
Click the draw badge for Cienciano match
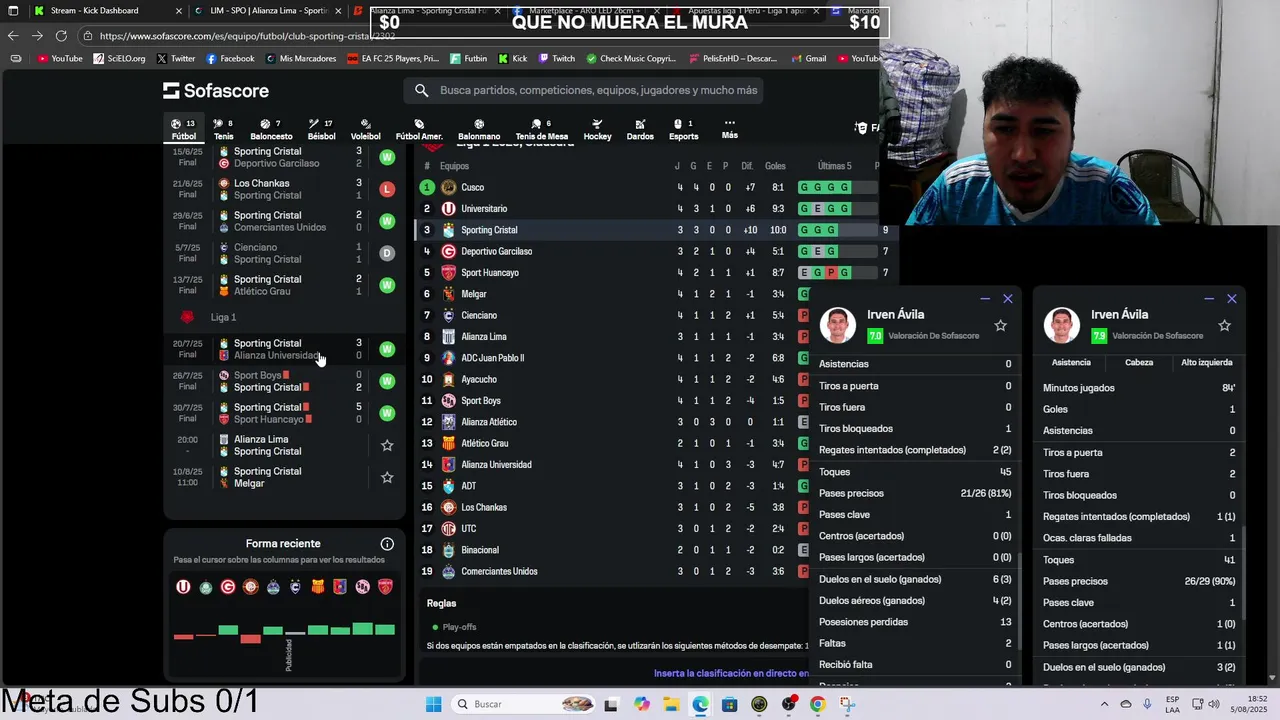(387, 253)
